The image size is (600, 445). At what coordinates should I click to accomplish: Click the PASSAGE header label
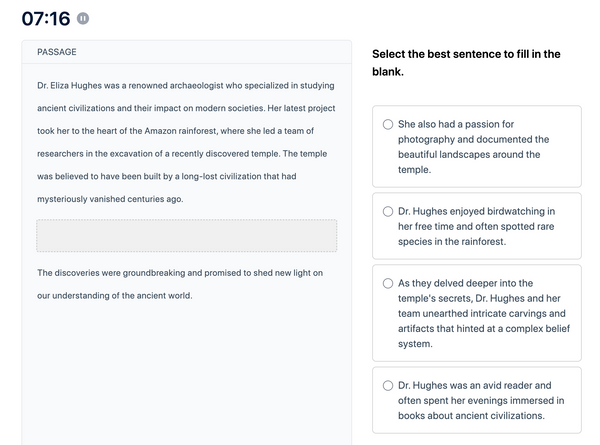57,52
